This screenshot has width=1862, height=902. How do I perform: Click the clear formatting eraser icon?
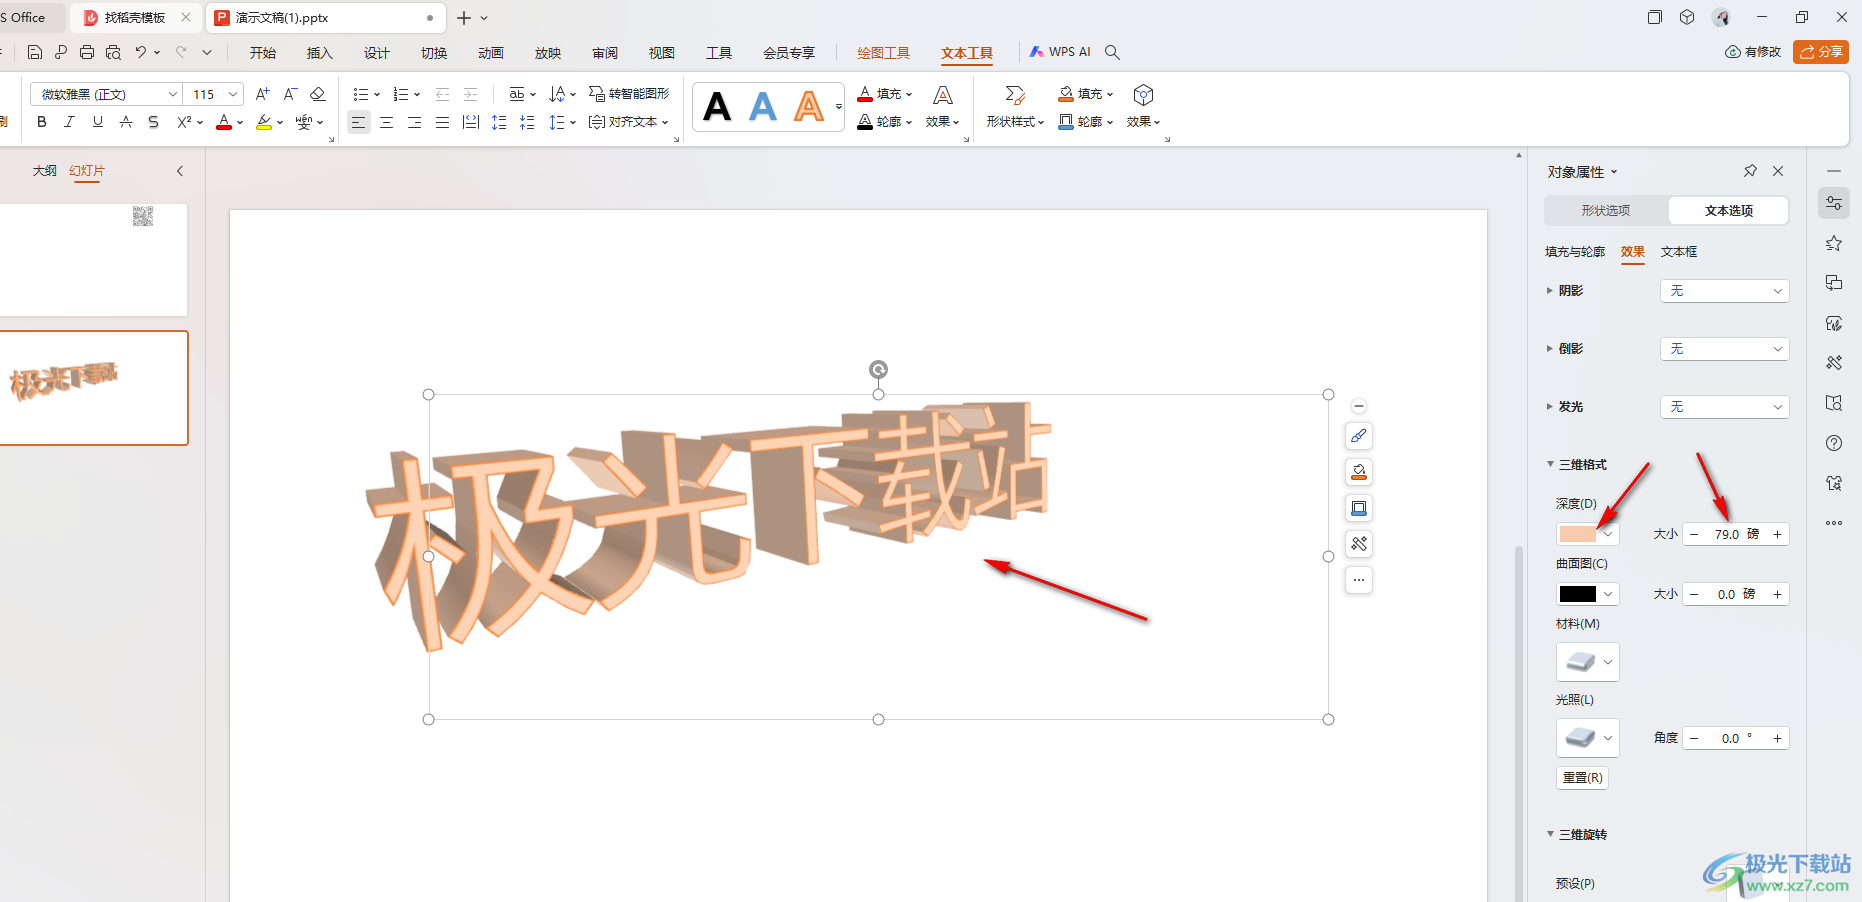(x=318, y=94)
